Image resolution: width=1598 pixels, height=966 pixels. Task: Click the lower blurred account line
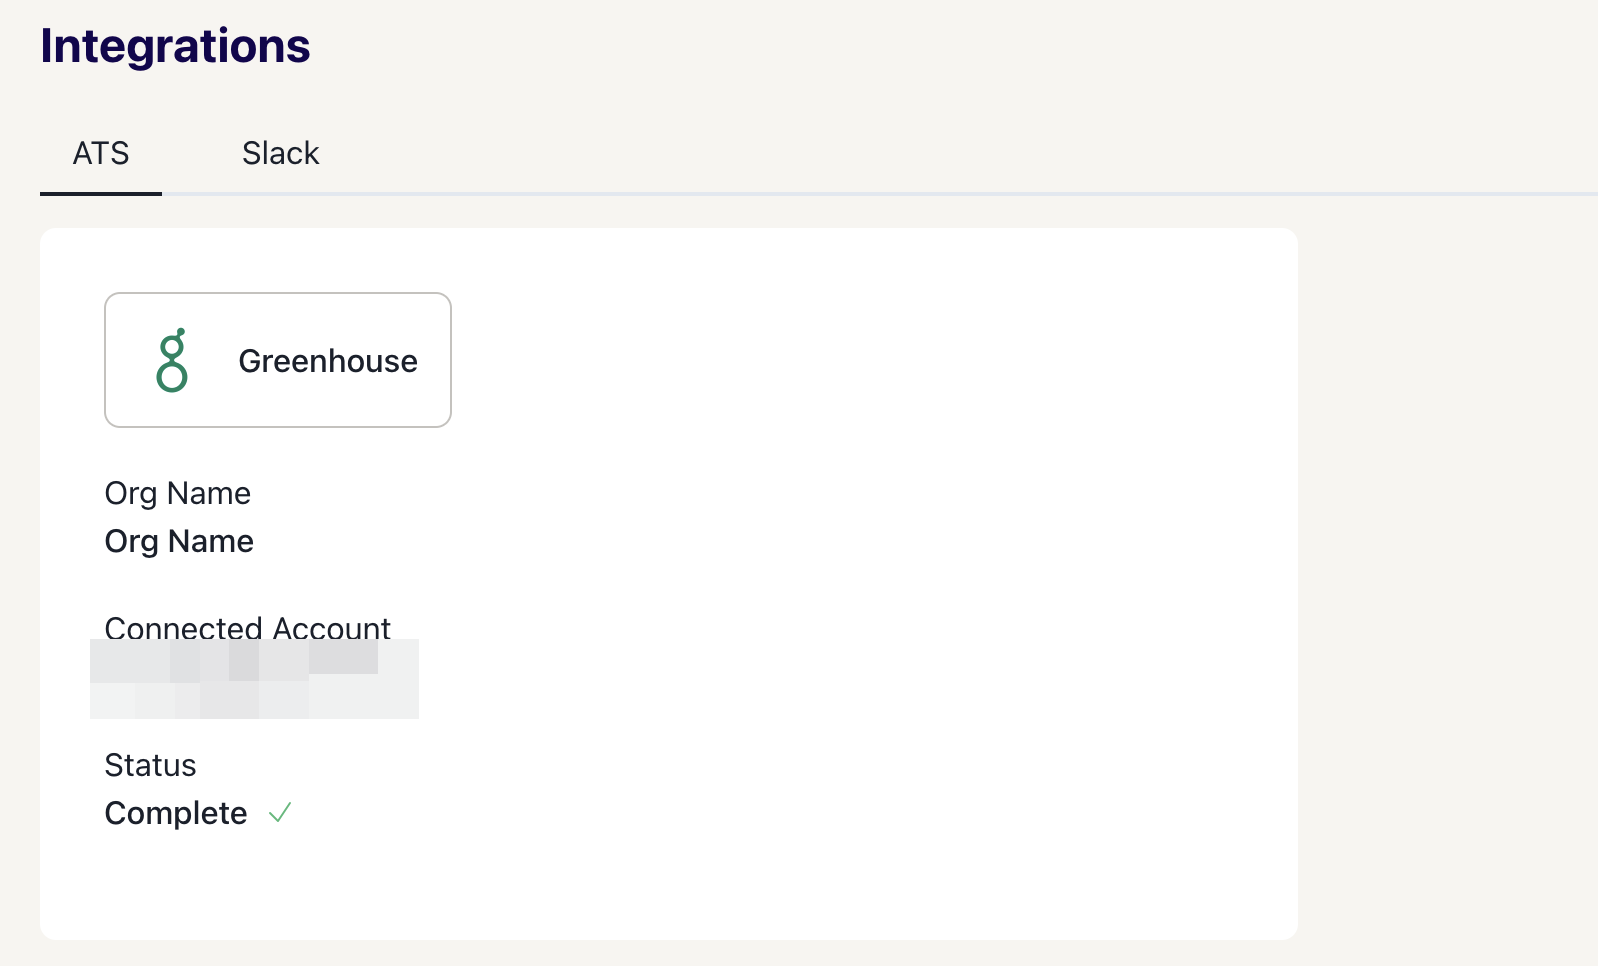254,701
